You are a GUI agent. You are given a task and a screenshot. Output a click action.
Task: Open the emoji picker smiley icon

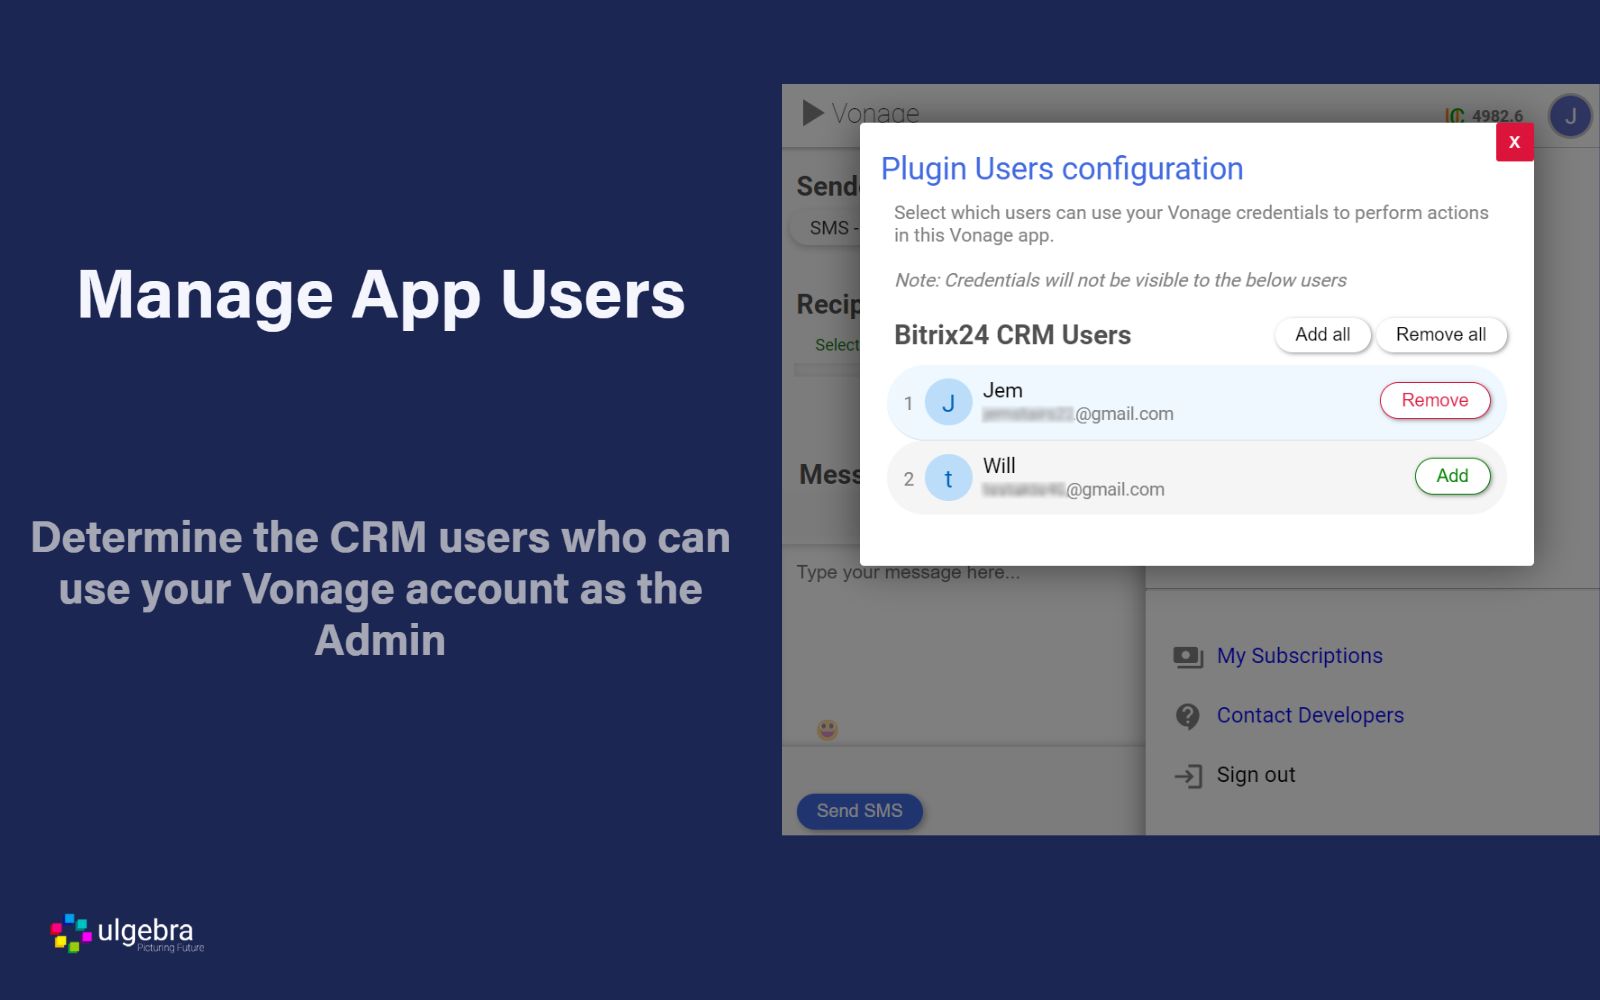click(x=827, y=729)
